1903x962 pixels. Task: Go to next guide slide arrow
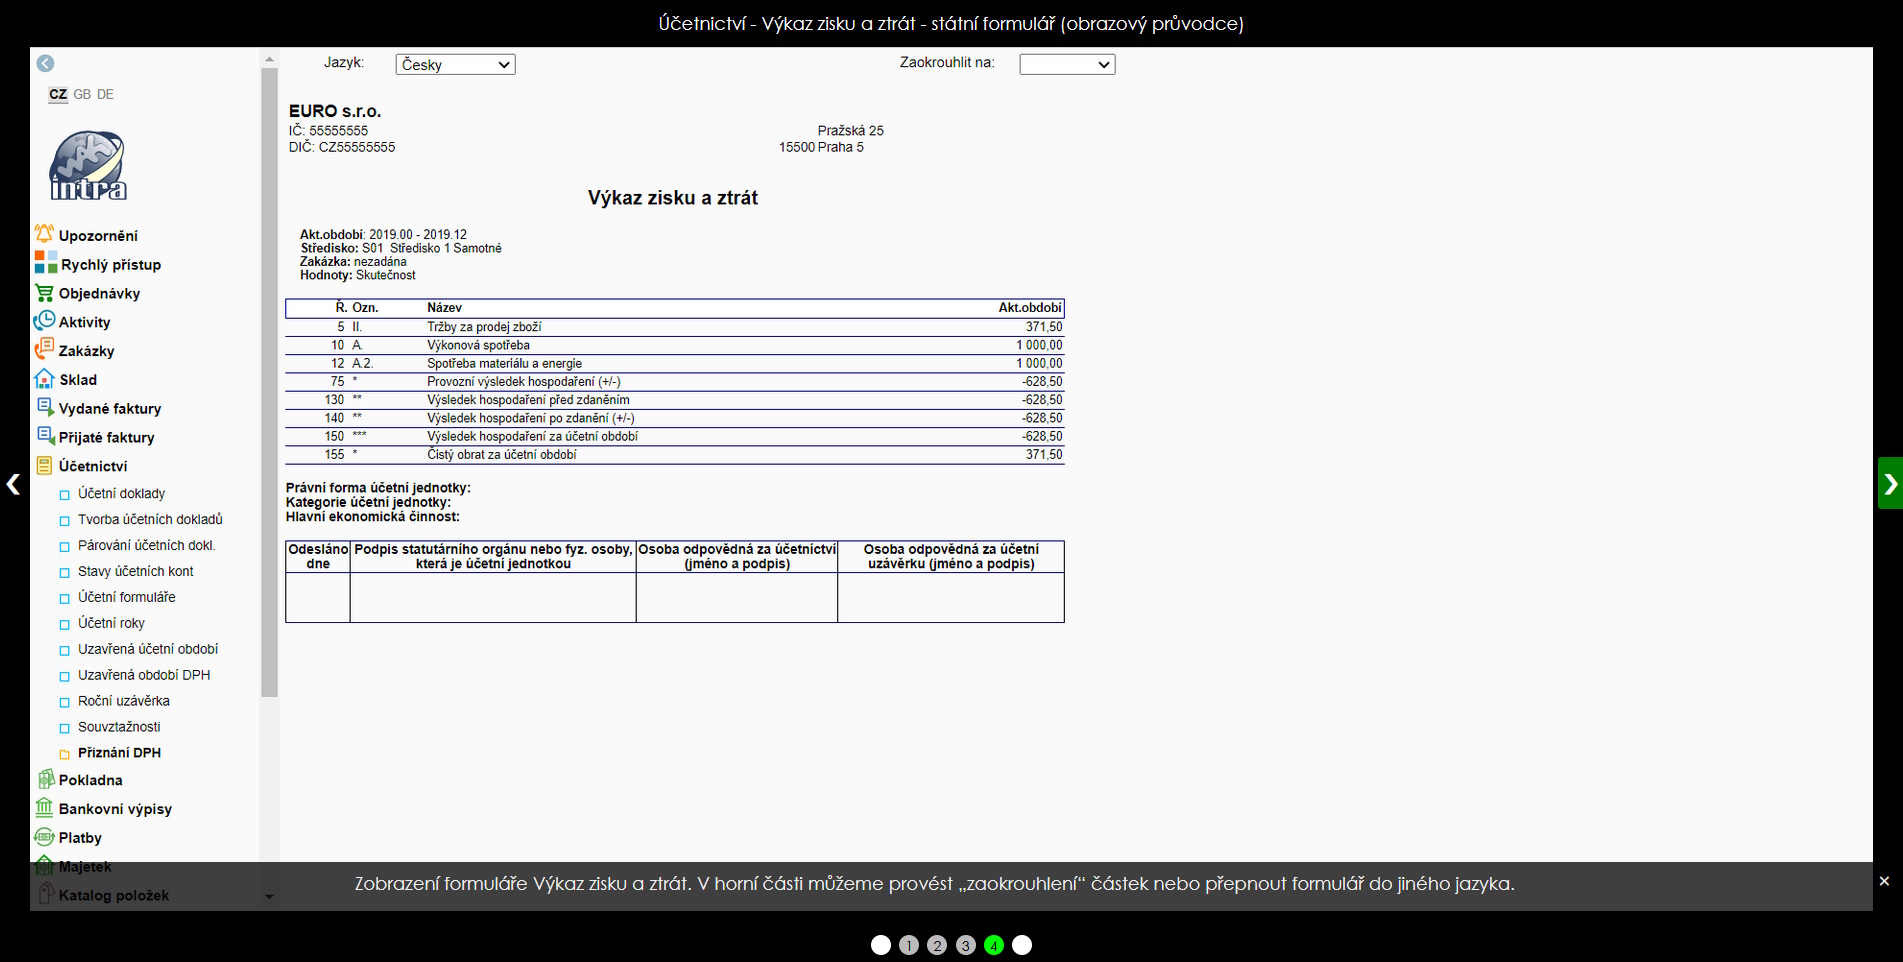[1890, 484]
